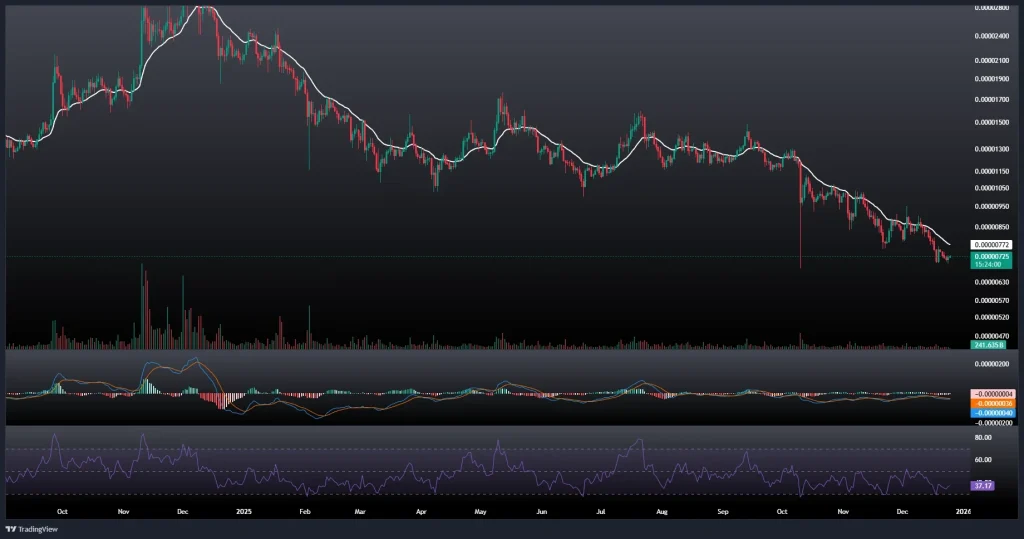Click the 0.00001500 level on price scale
Screen dimensions: 1024x539
pos(993,123)
